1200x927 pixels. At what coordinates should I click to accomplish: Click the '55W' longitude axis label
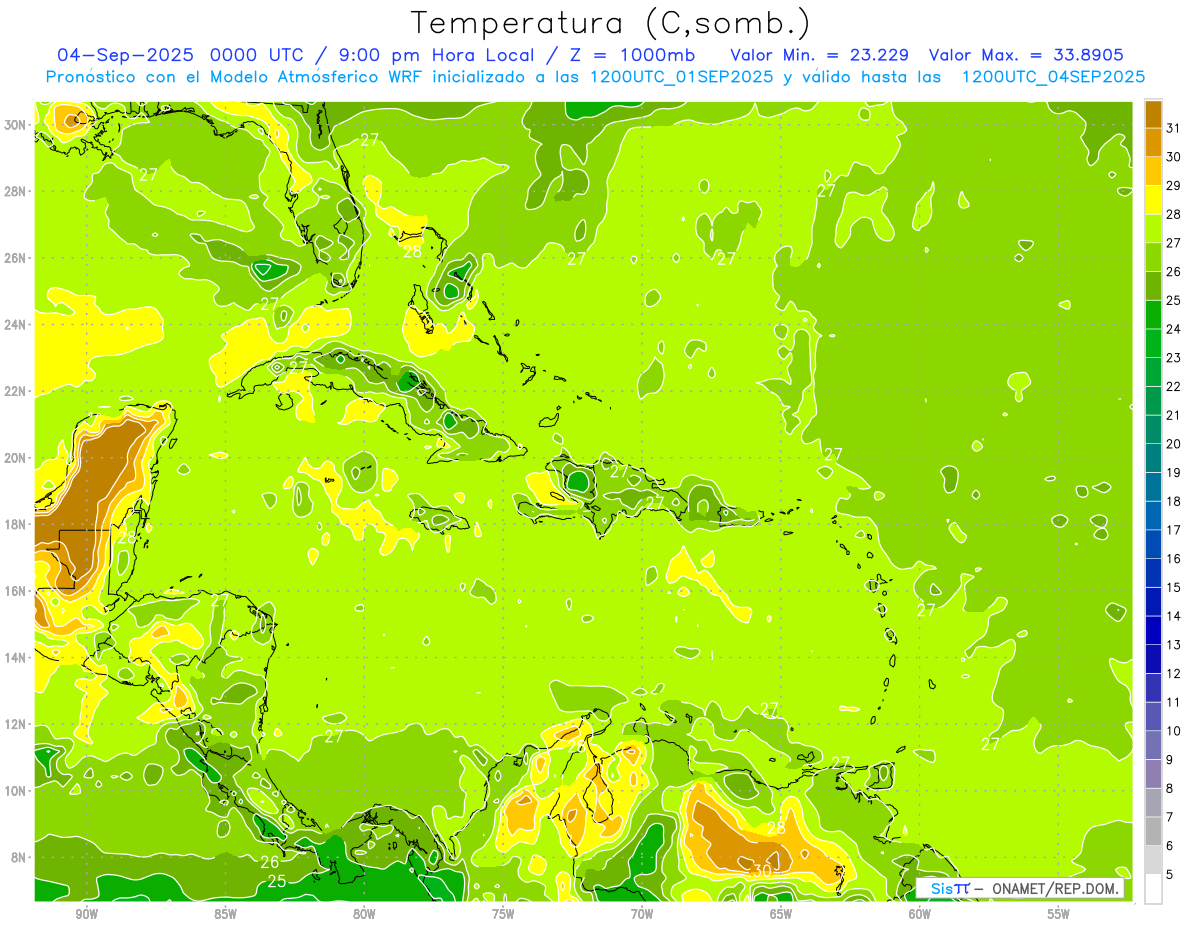pyautogui.click(x=1059, y=914)
